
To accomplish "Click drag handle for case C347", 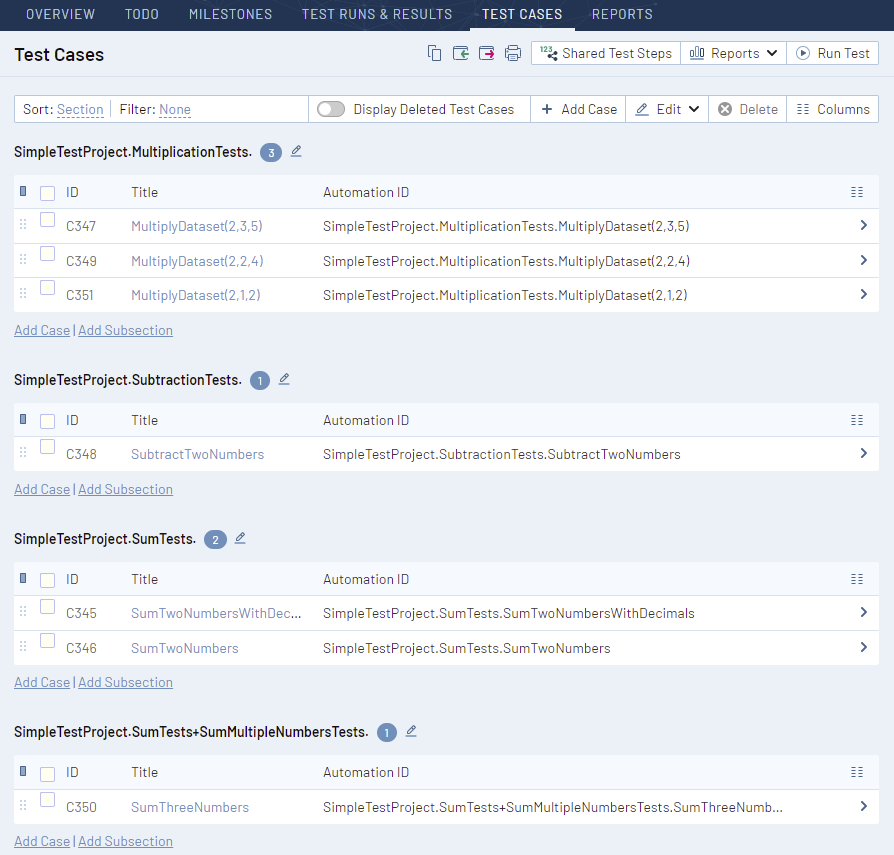I will pos(23,225).
